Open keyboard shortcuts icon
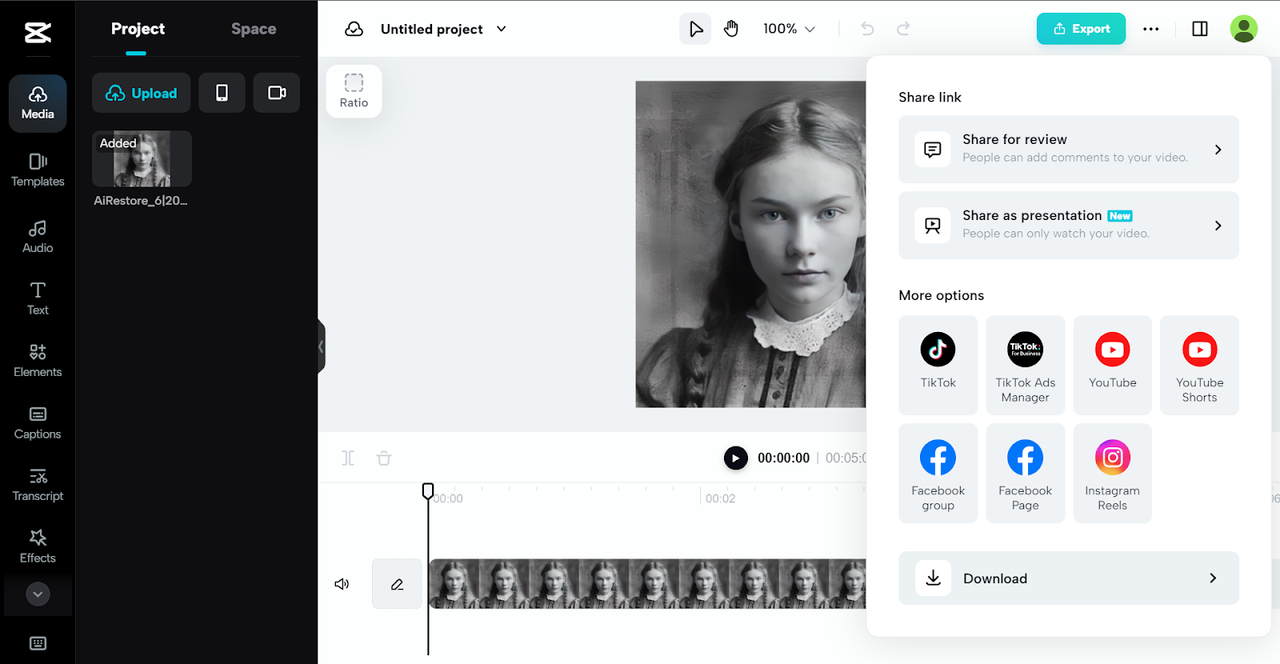This screenshot has width=1280, height=664. (38, 643)
